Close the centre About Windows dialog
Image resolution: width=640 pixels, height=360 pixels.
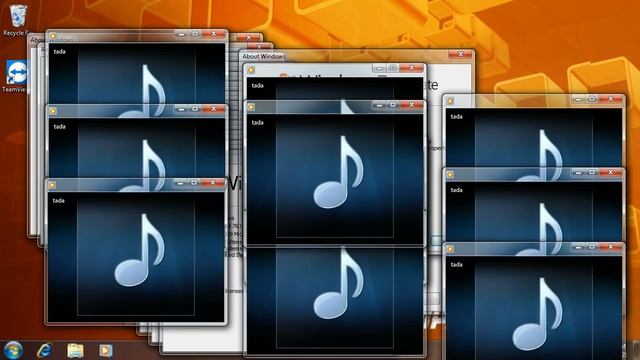460,54
